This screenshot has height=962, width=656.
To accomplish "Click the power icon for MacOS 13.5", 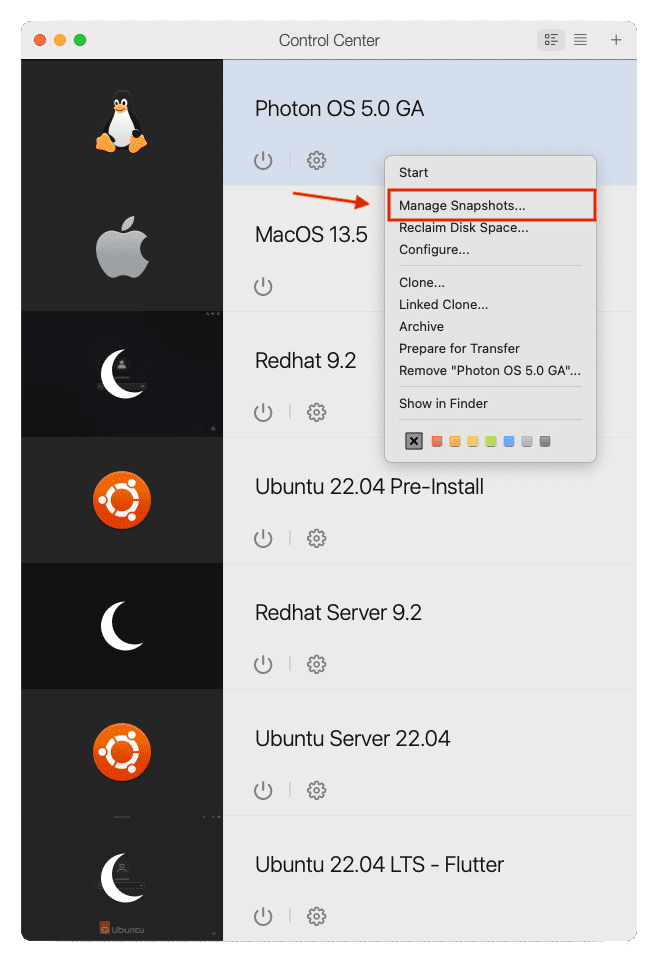I will pos(263,287).
